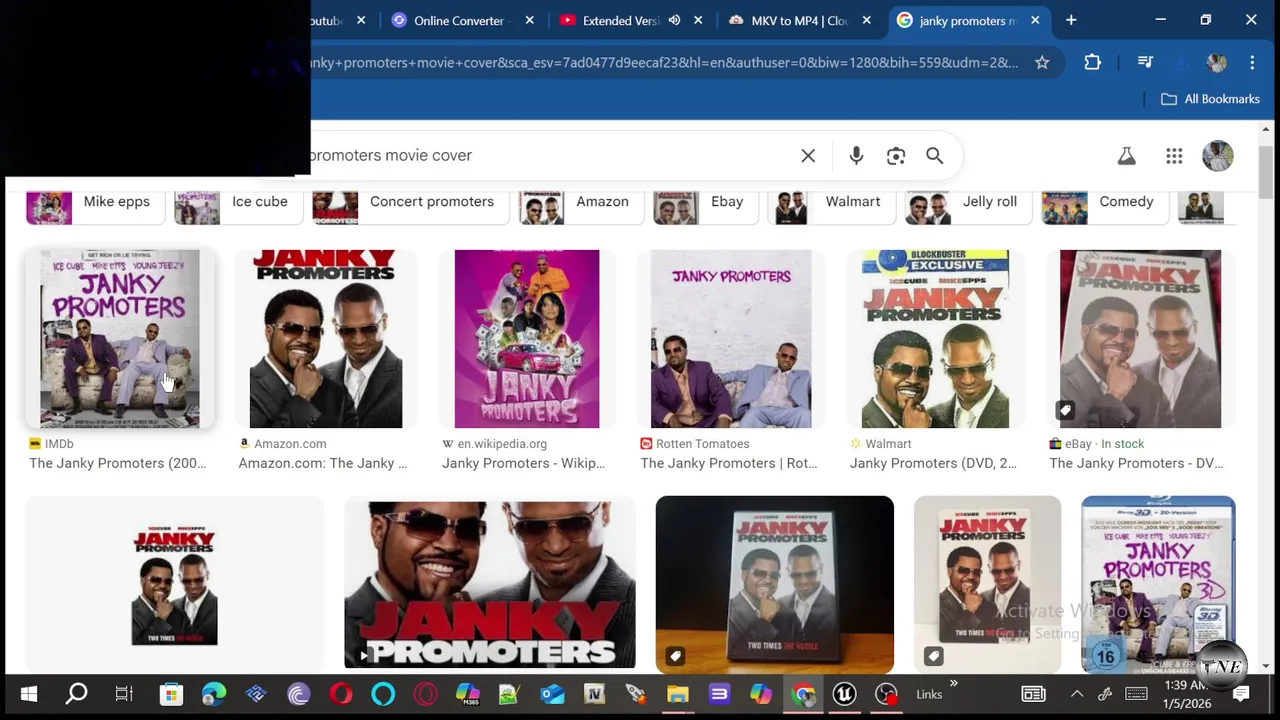Viewport: 1280px width, 720px height.
Task: Open Rotten Tomatoes couch poster thumbnail
Action: click(x=731, y=339)
